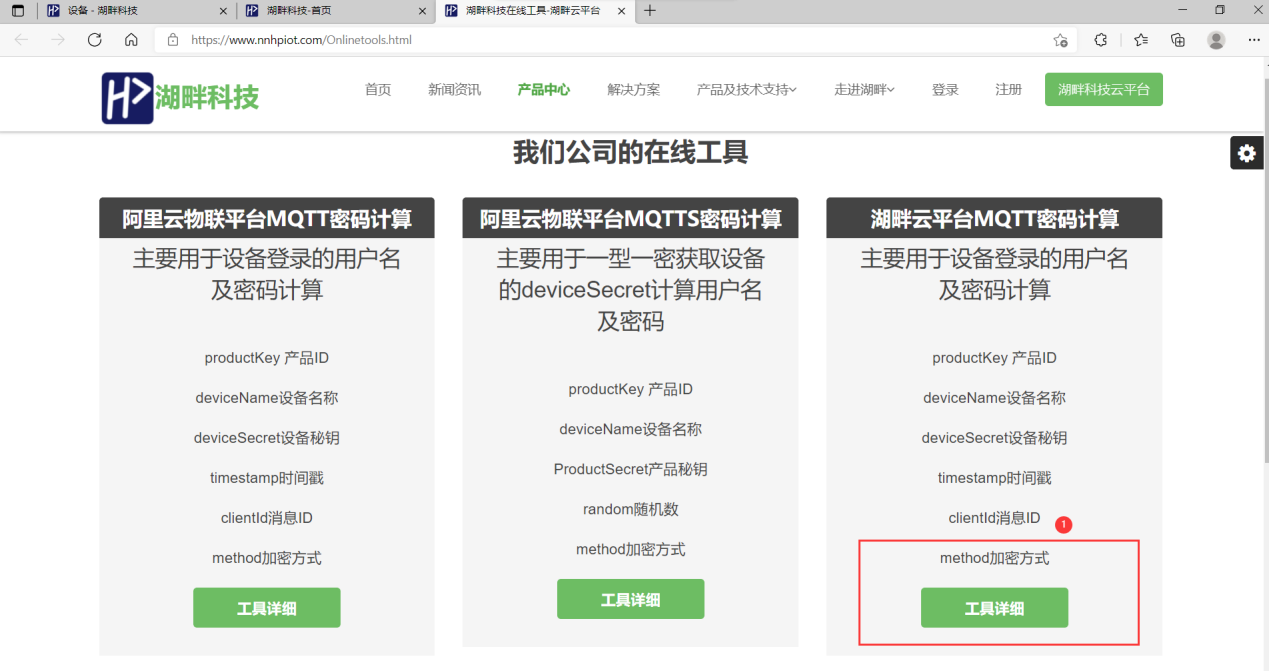Click the browser forward arrow

pyautogui.click(x=58, y=40)
